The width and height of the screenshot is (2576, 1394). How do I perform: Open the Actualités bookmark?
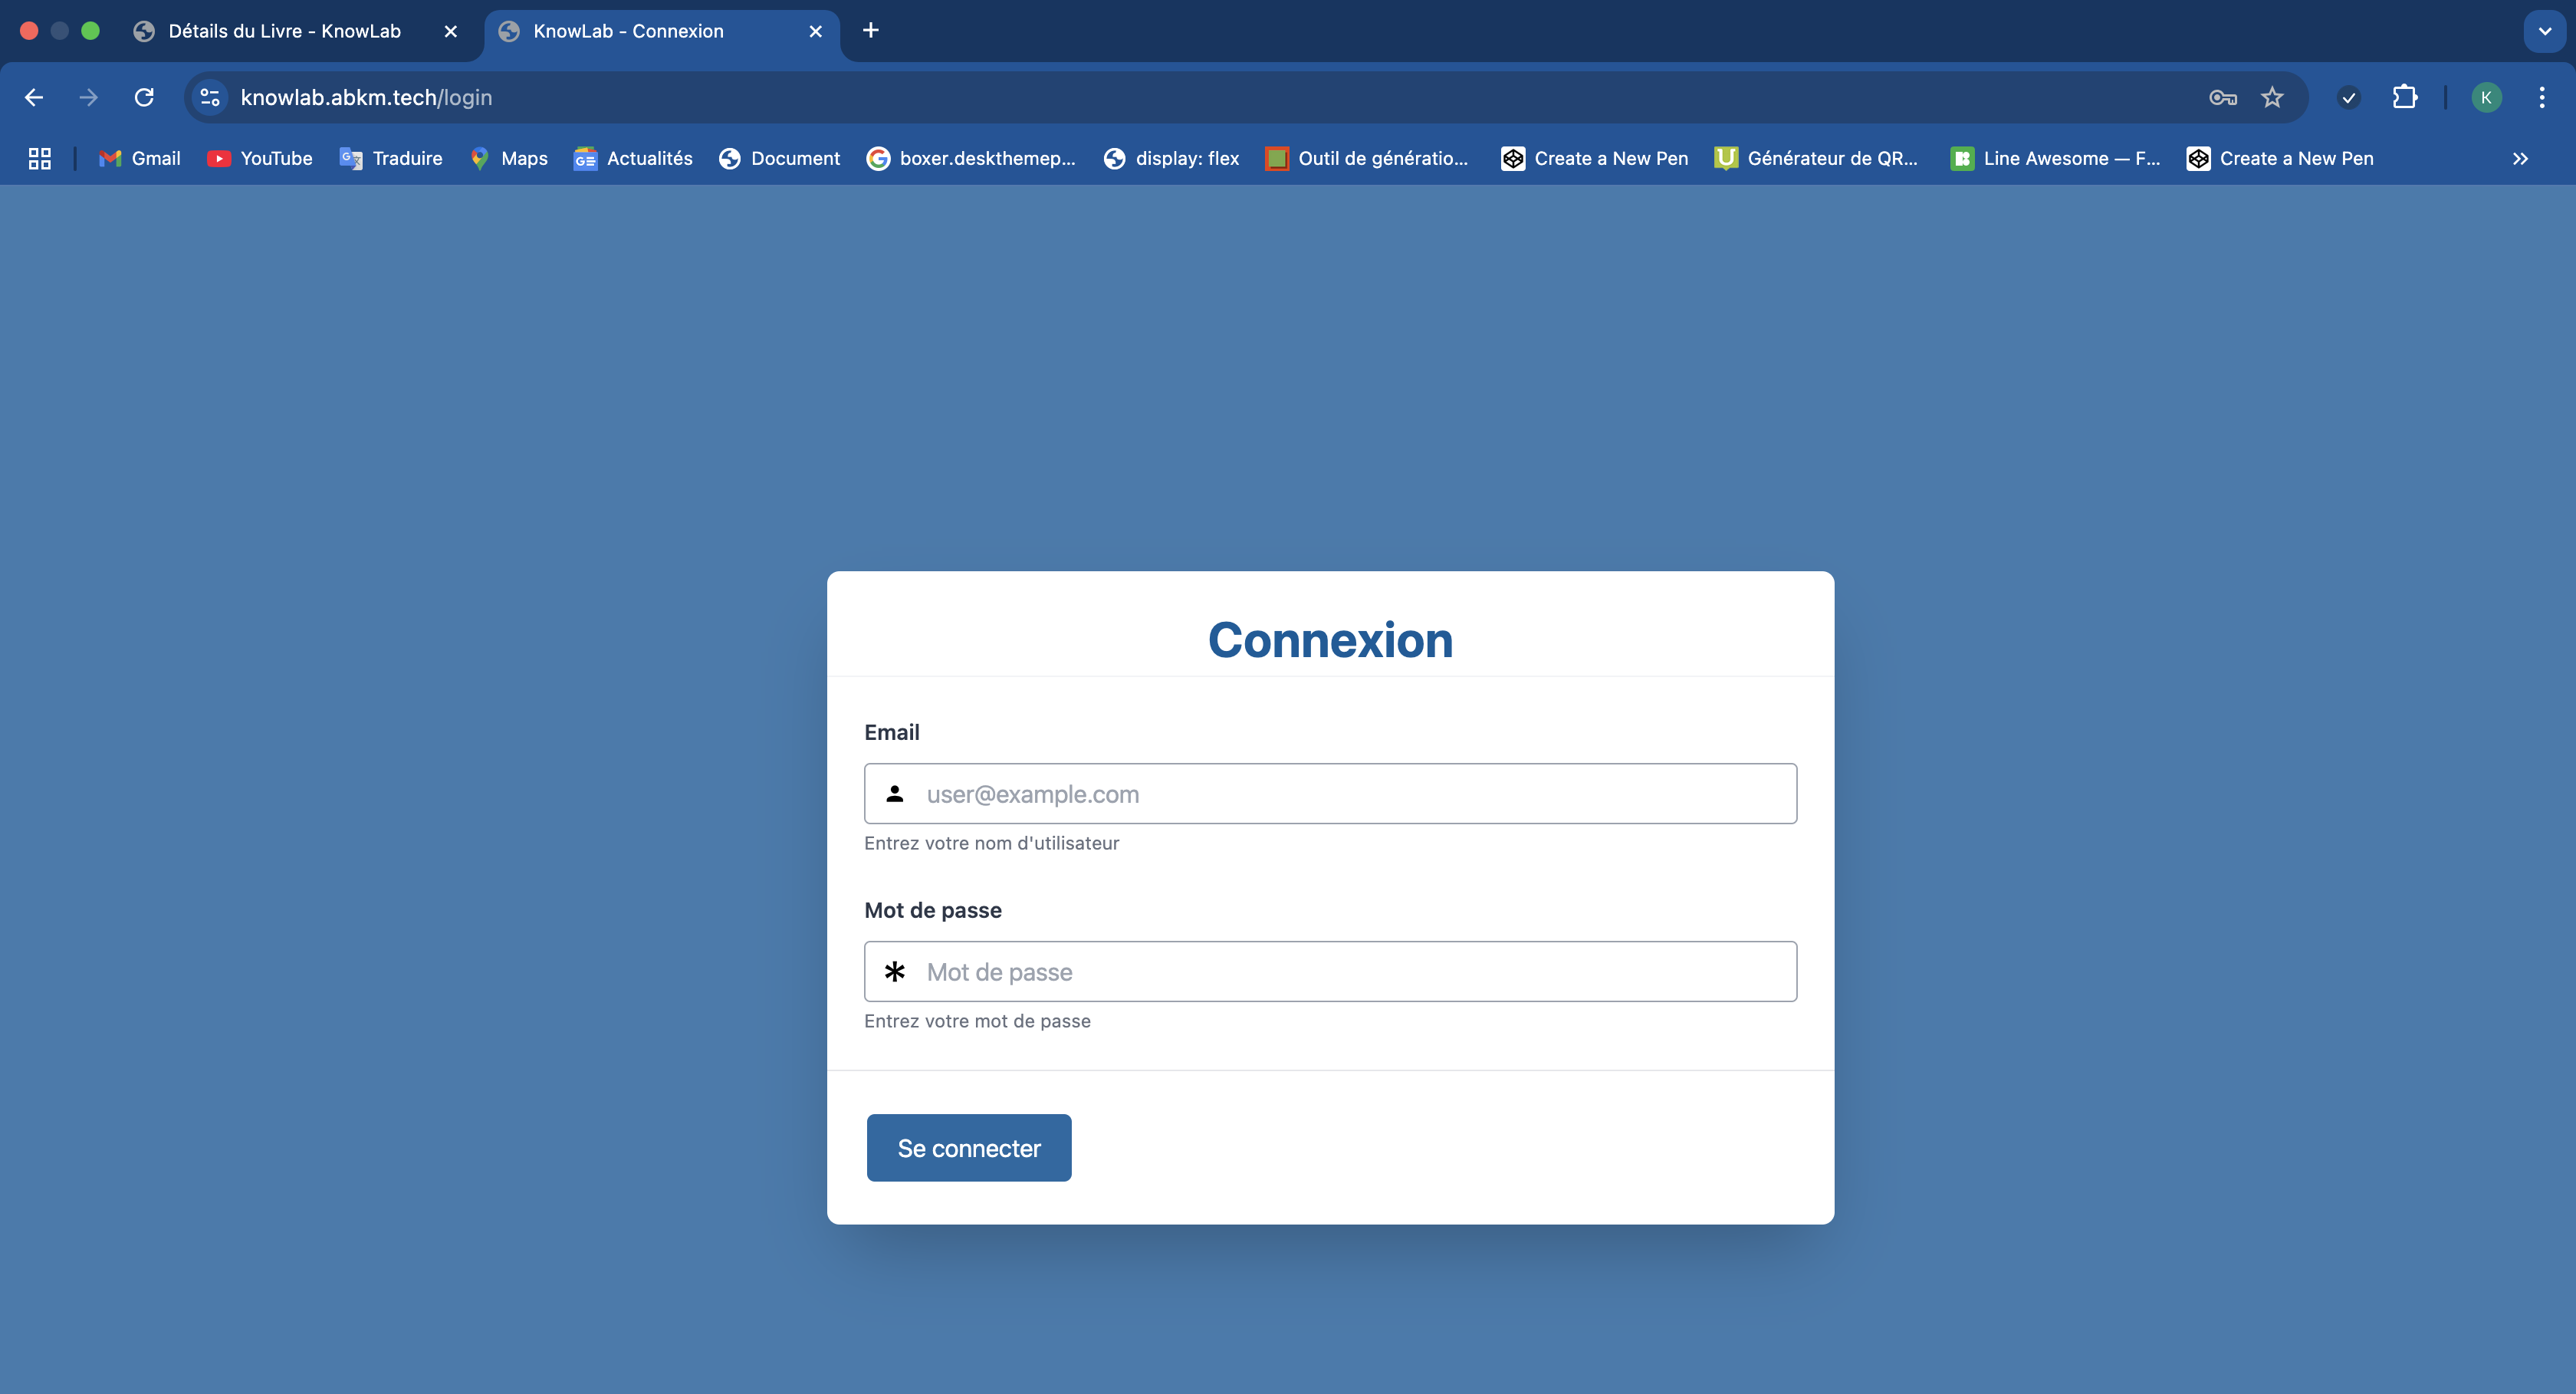(x=633, y=158)
